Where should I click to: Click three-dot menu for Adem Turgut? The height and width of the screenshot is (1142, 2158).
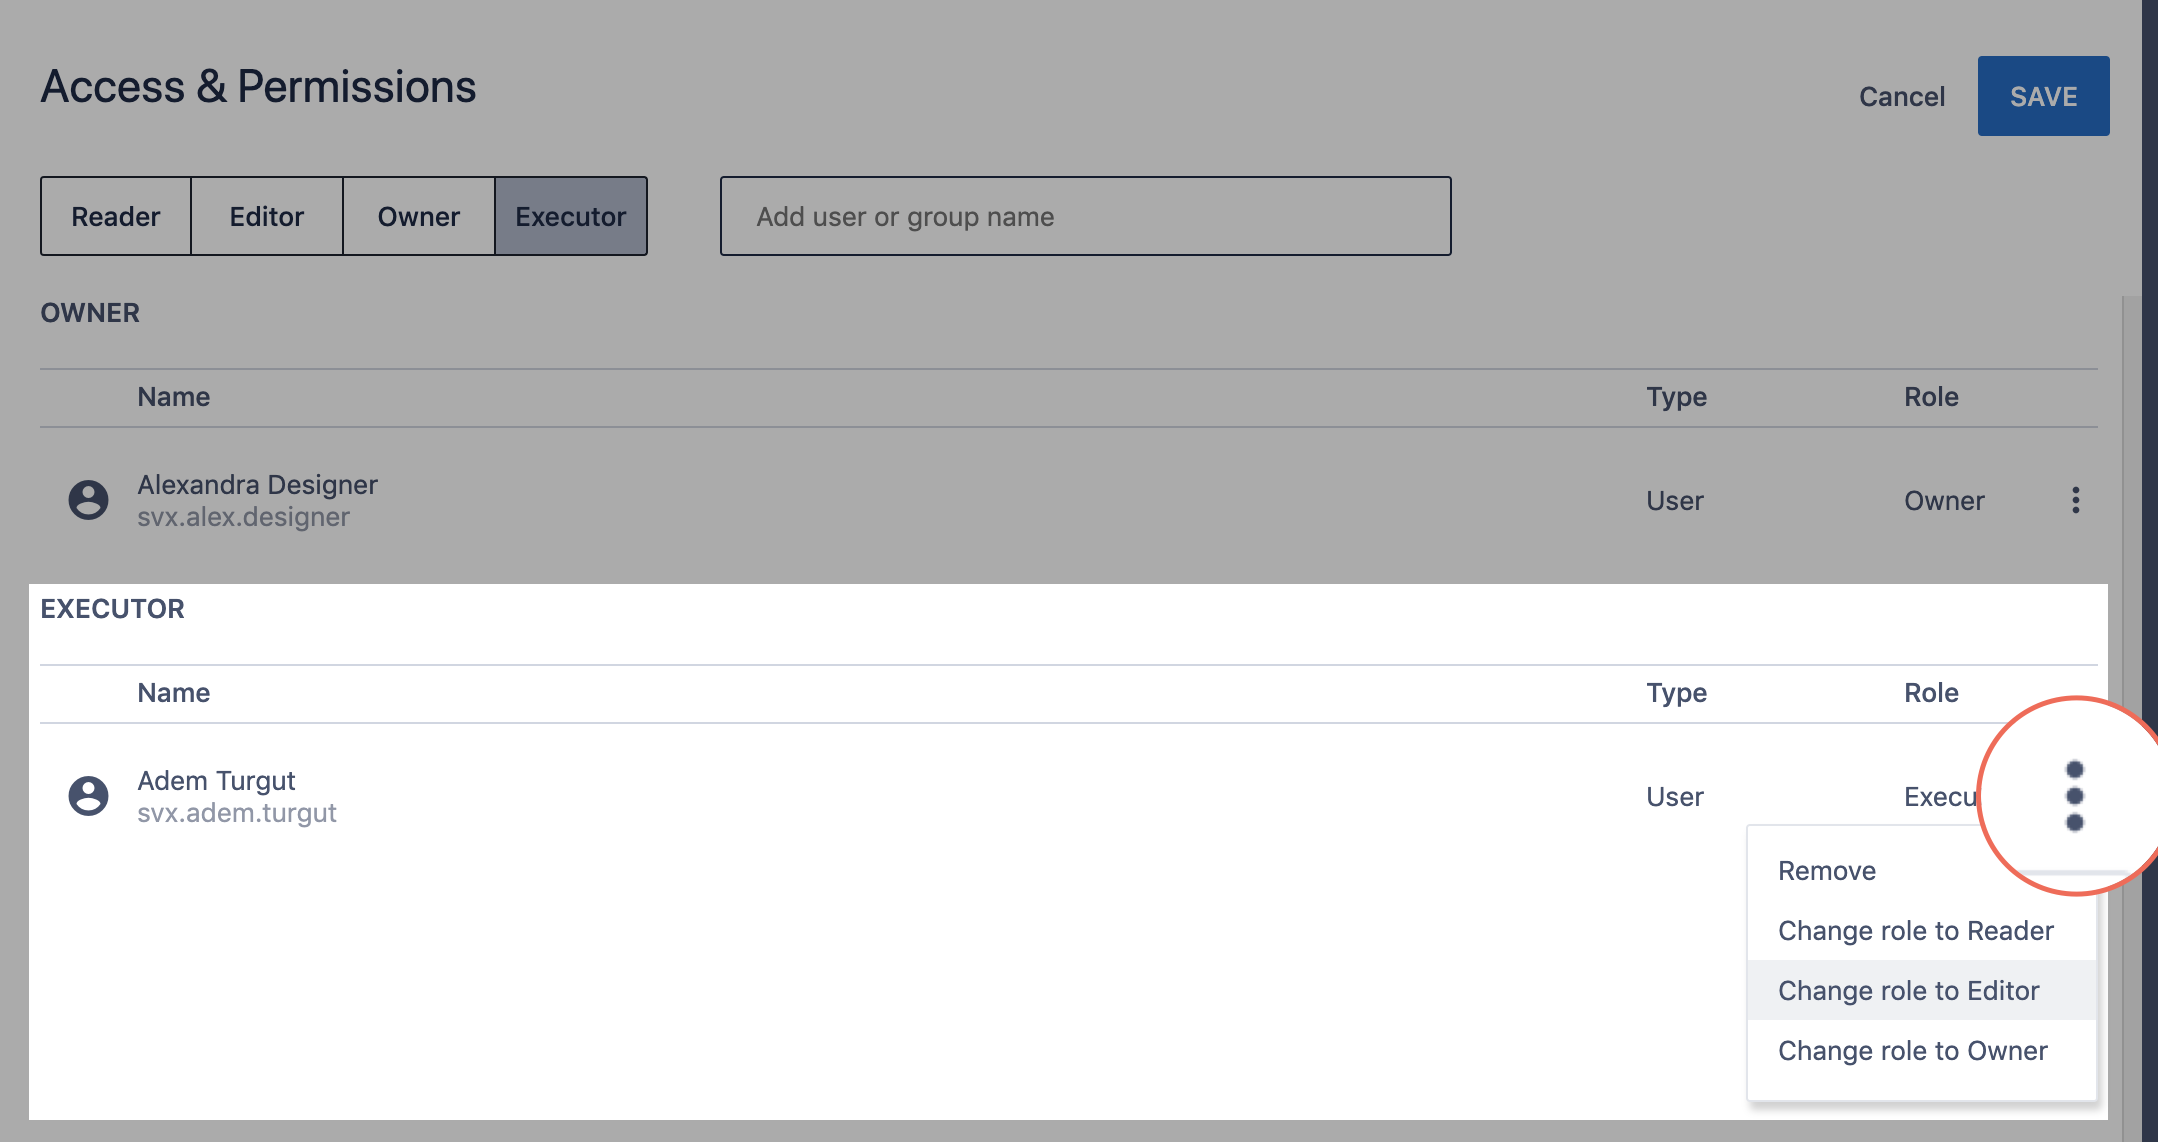pyautogui.click(x=2075, y=796)
